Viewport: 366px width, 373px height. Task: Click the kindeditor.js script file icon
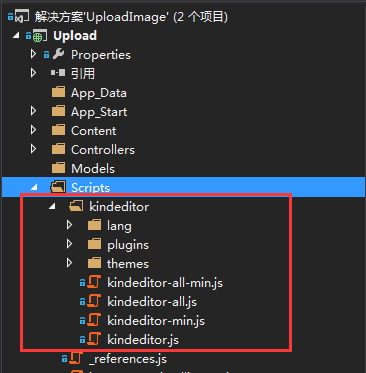click(94, 340)
